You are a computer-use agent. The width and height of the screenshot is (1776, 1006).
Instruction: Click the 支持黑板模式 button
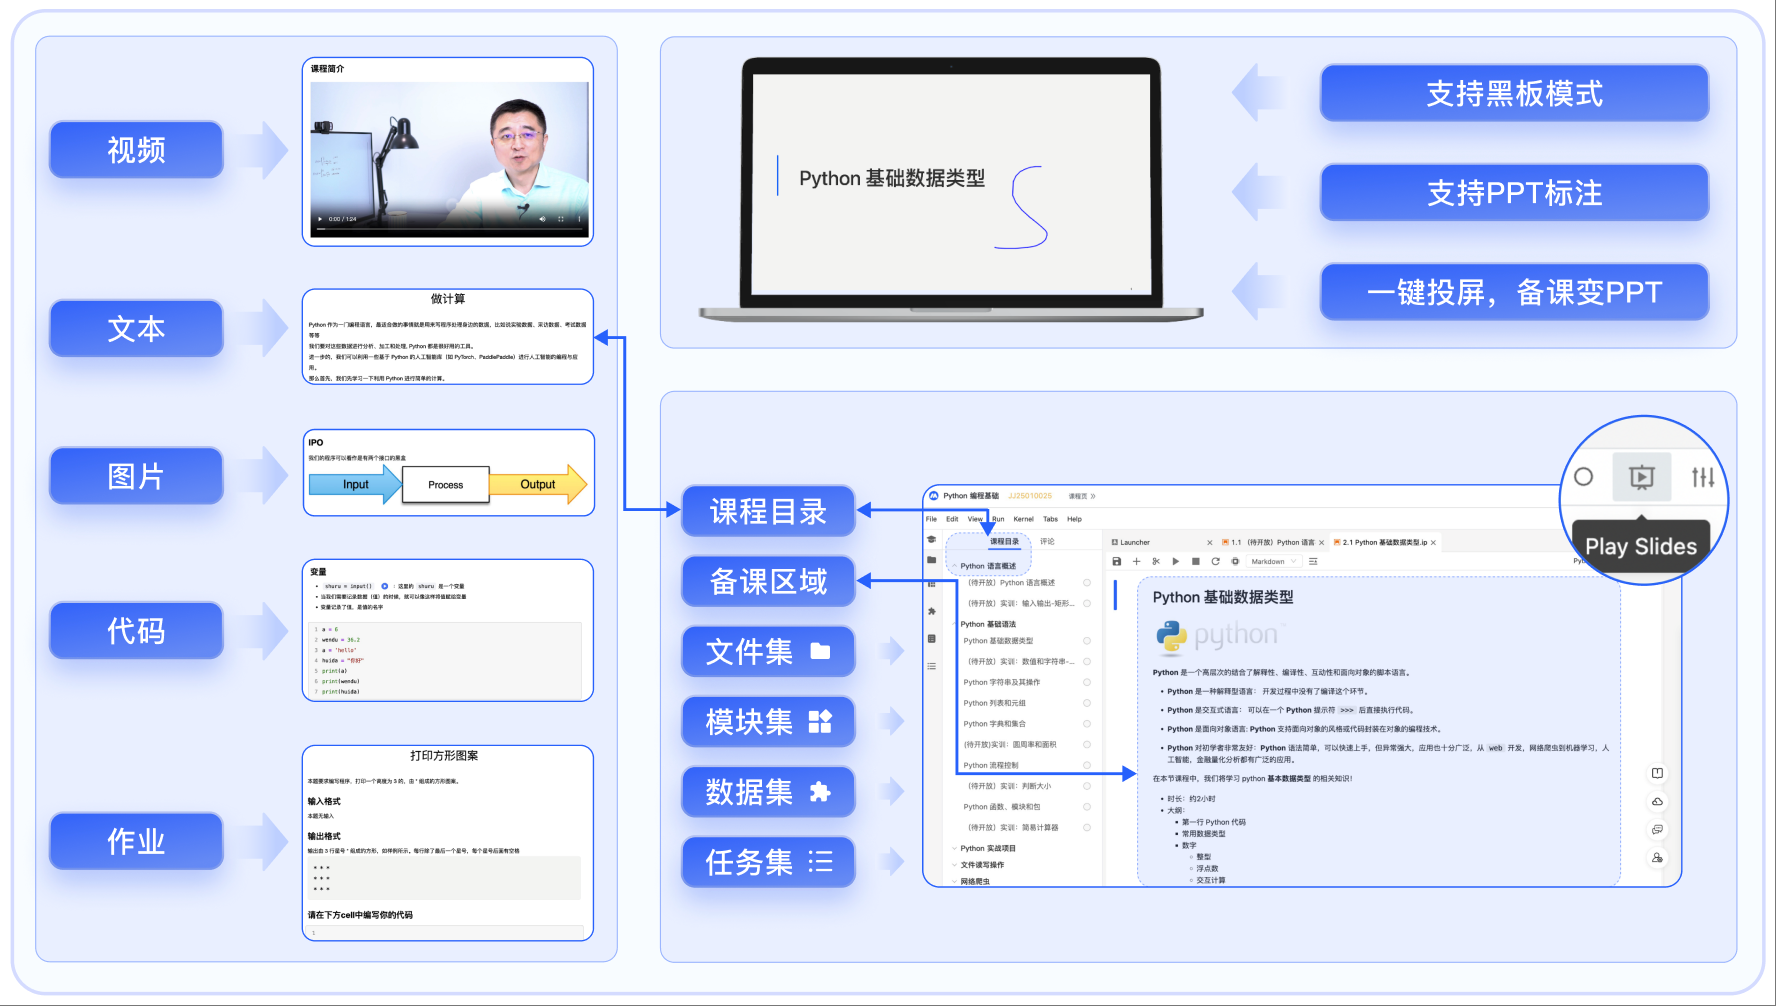(x=1514, y=93)
